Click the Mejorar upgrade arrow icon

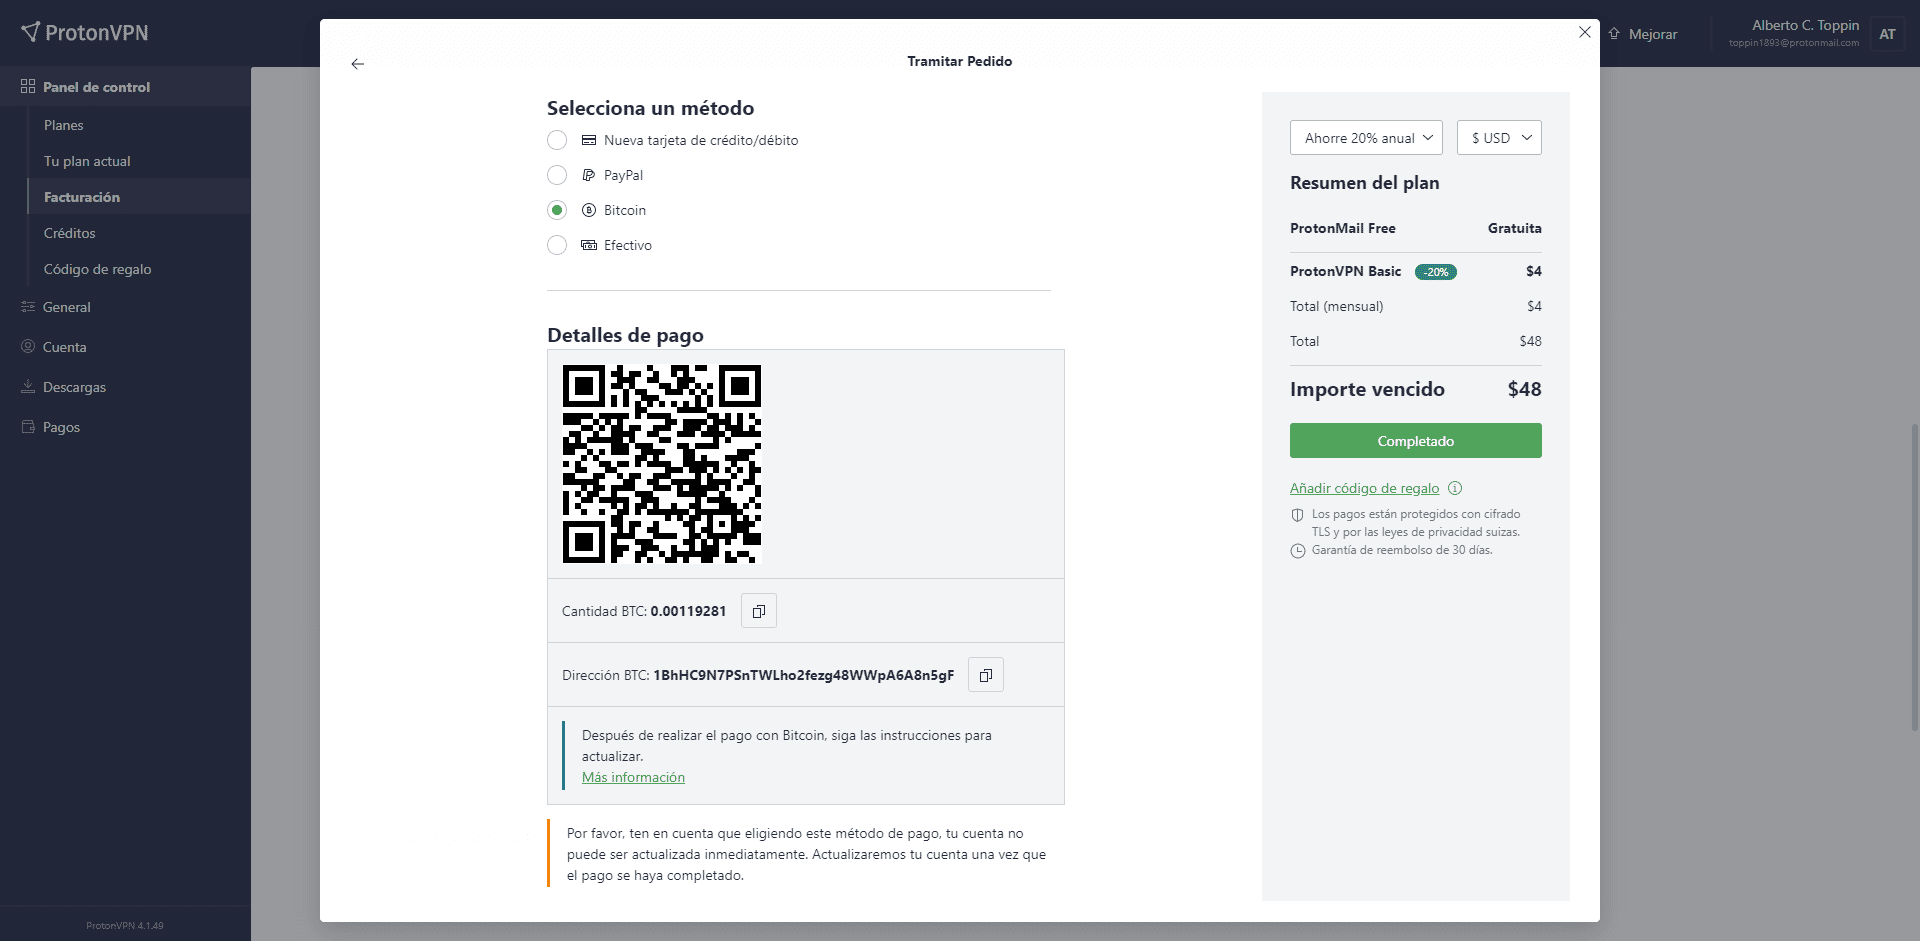click(1614, 34)
